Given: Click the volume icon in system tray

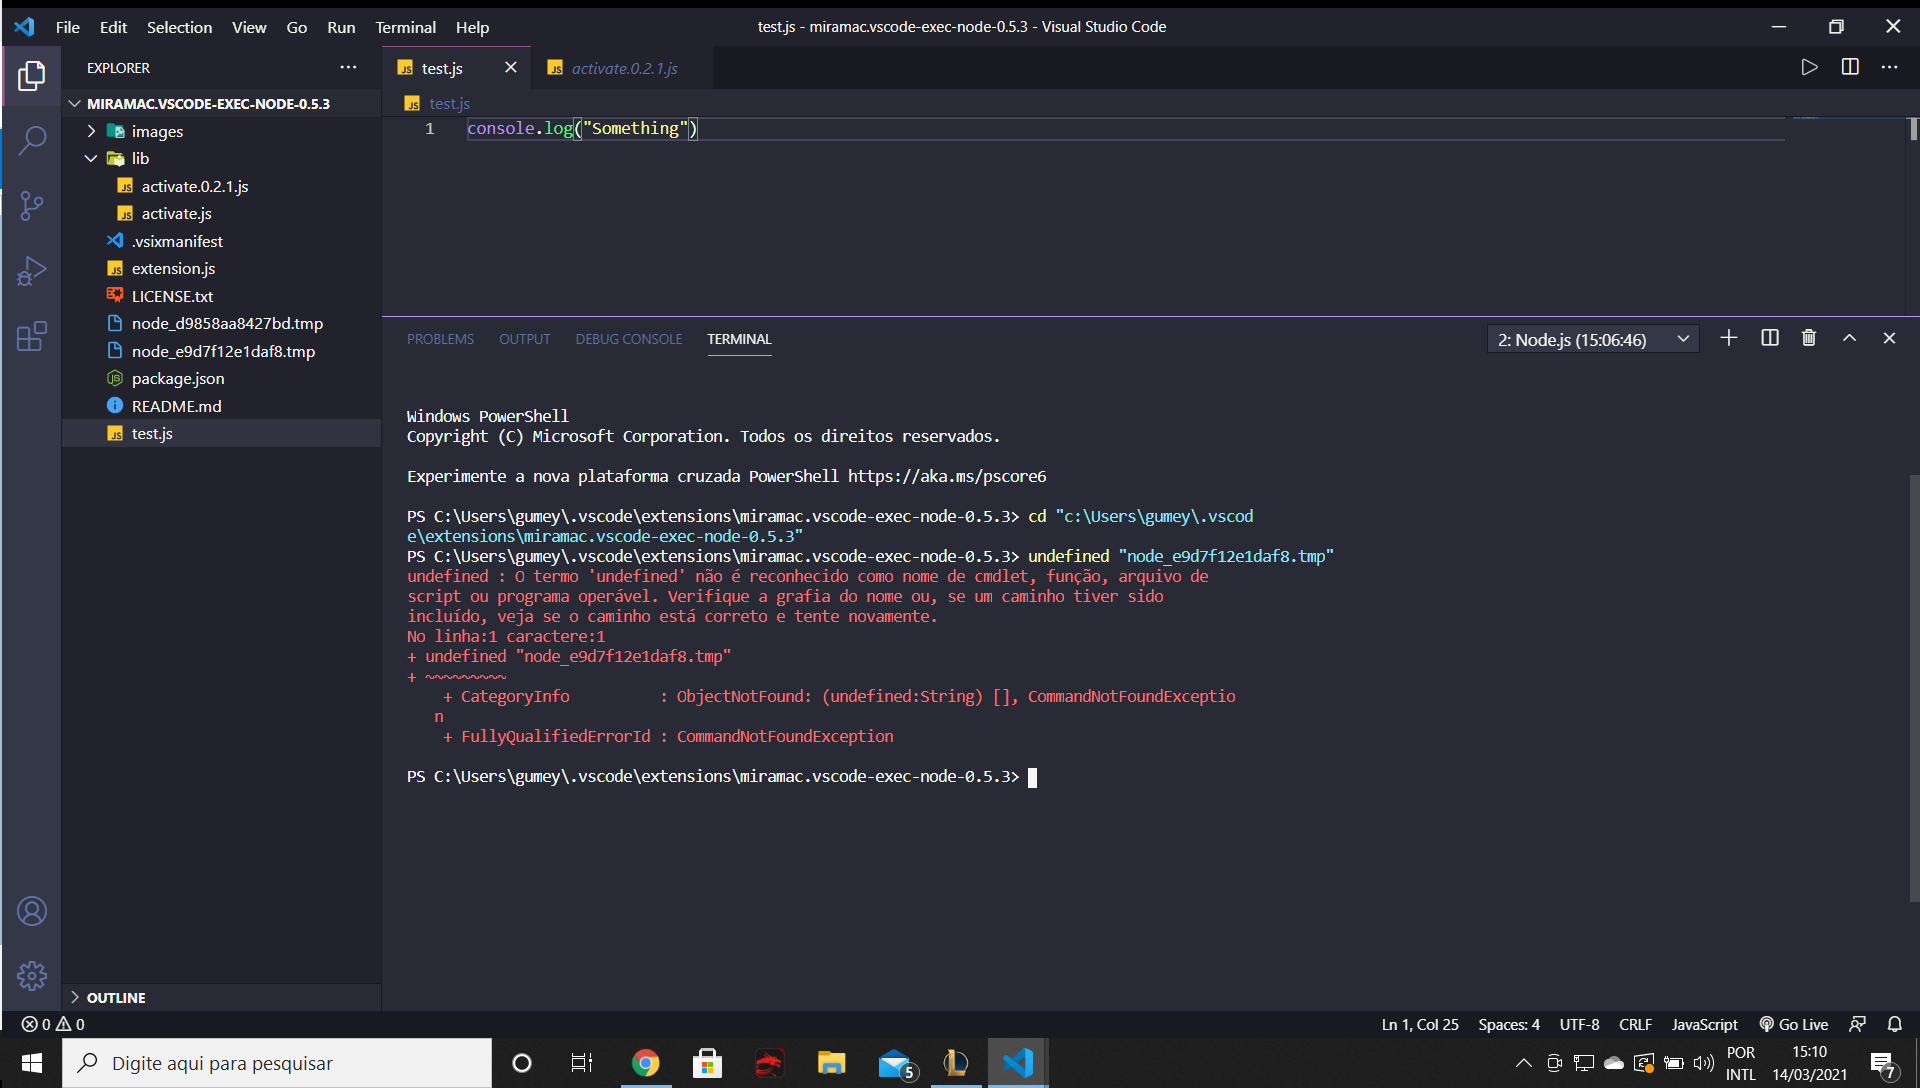Looking at the screenshot, I should coord(1703,1063).
